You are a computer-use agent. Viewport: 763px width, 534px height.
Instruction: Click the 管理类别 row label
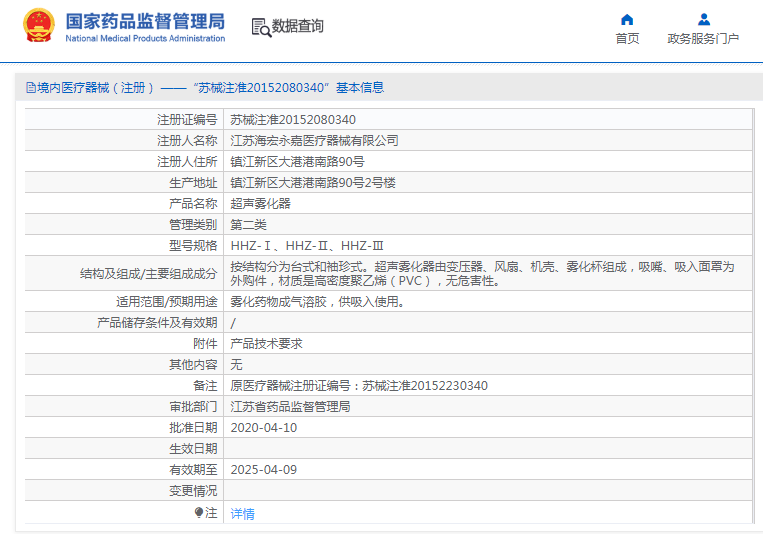[x=193, y=224]
